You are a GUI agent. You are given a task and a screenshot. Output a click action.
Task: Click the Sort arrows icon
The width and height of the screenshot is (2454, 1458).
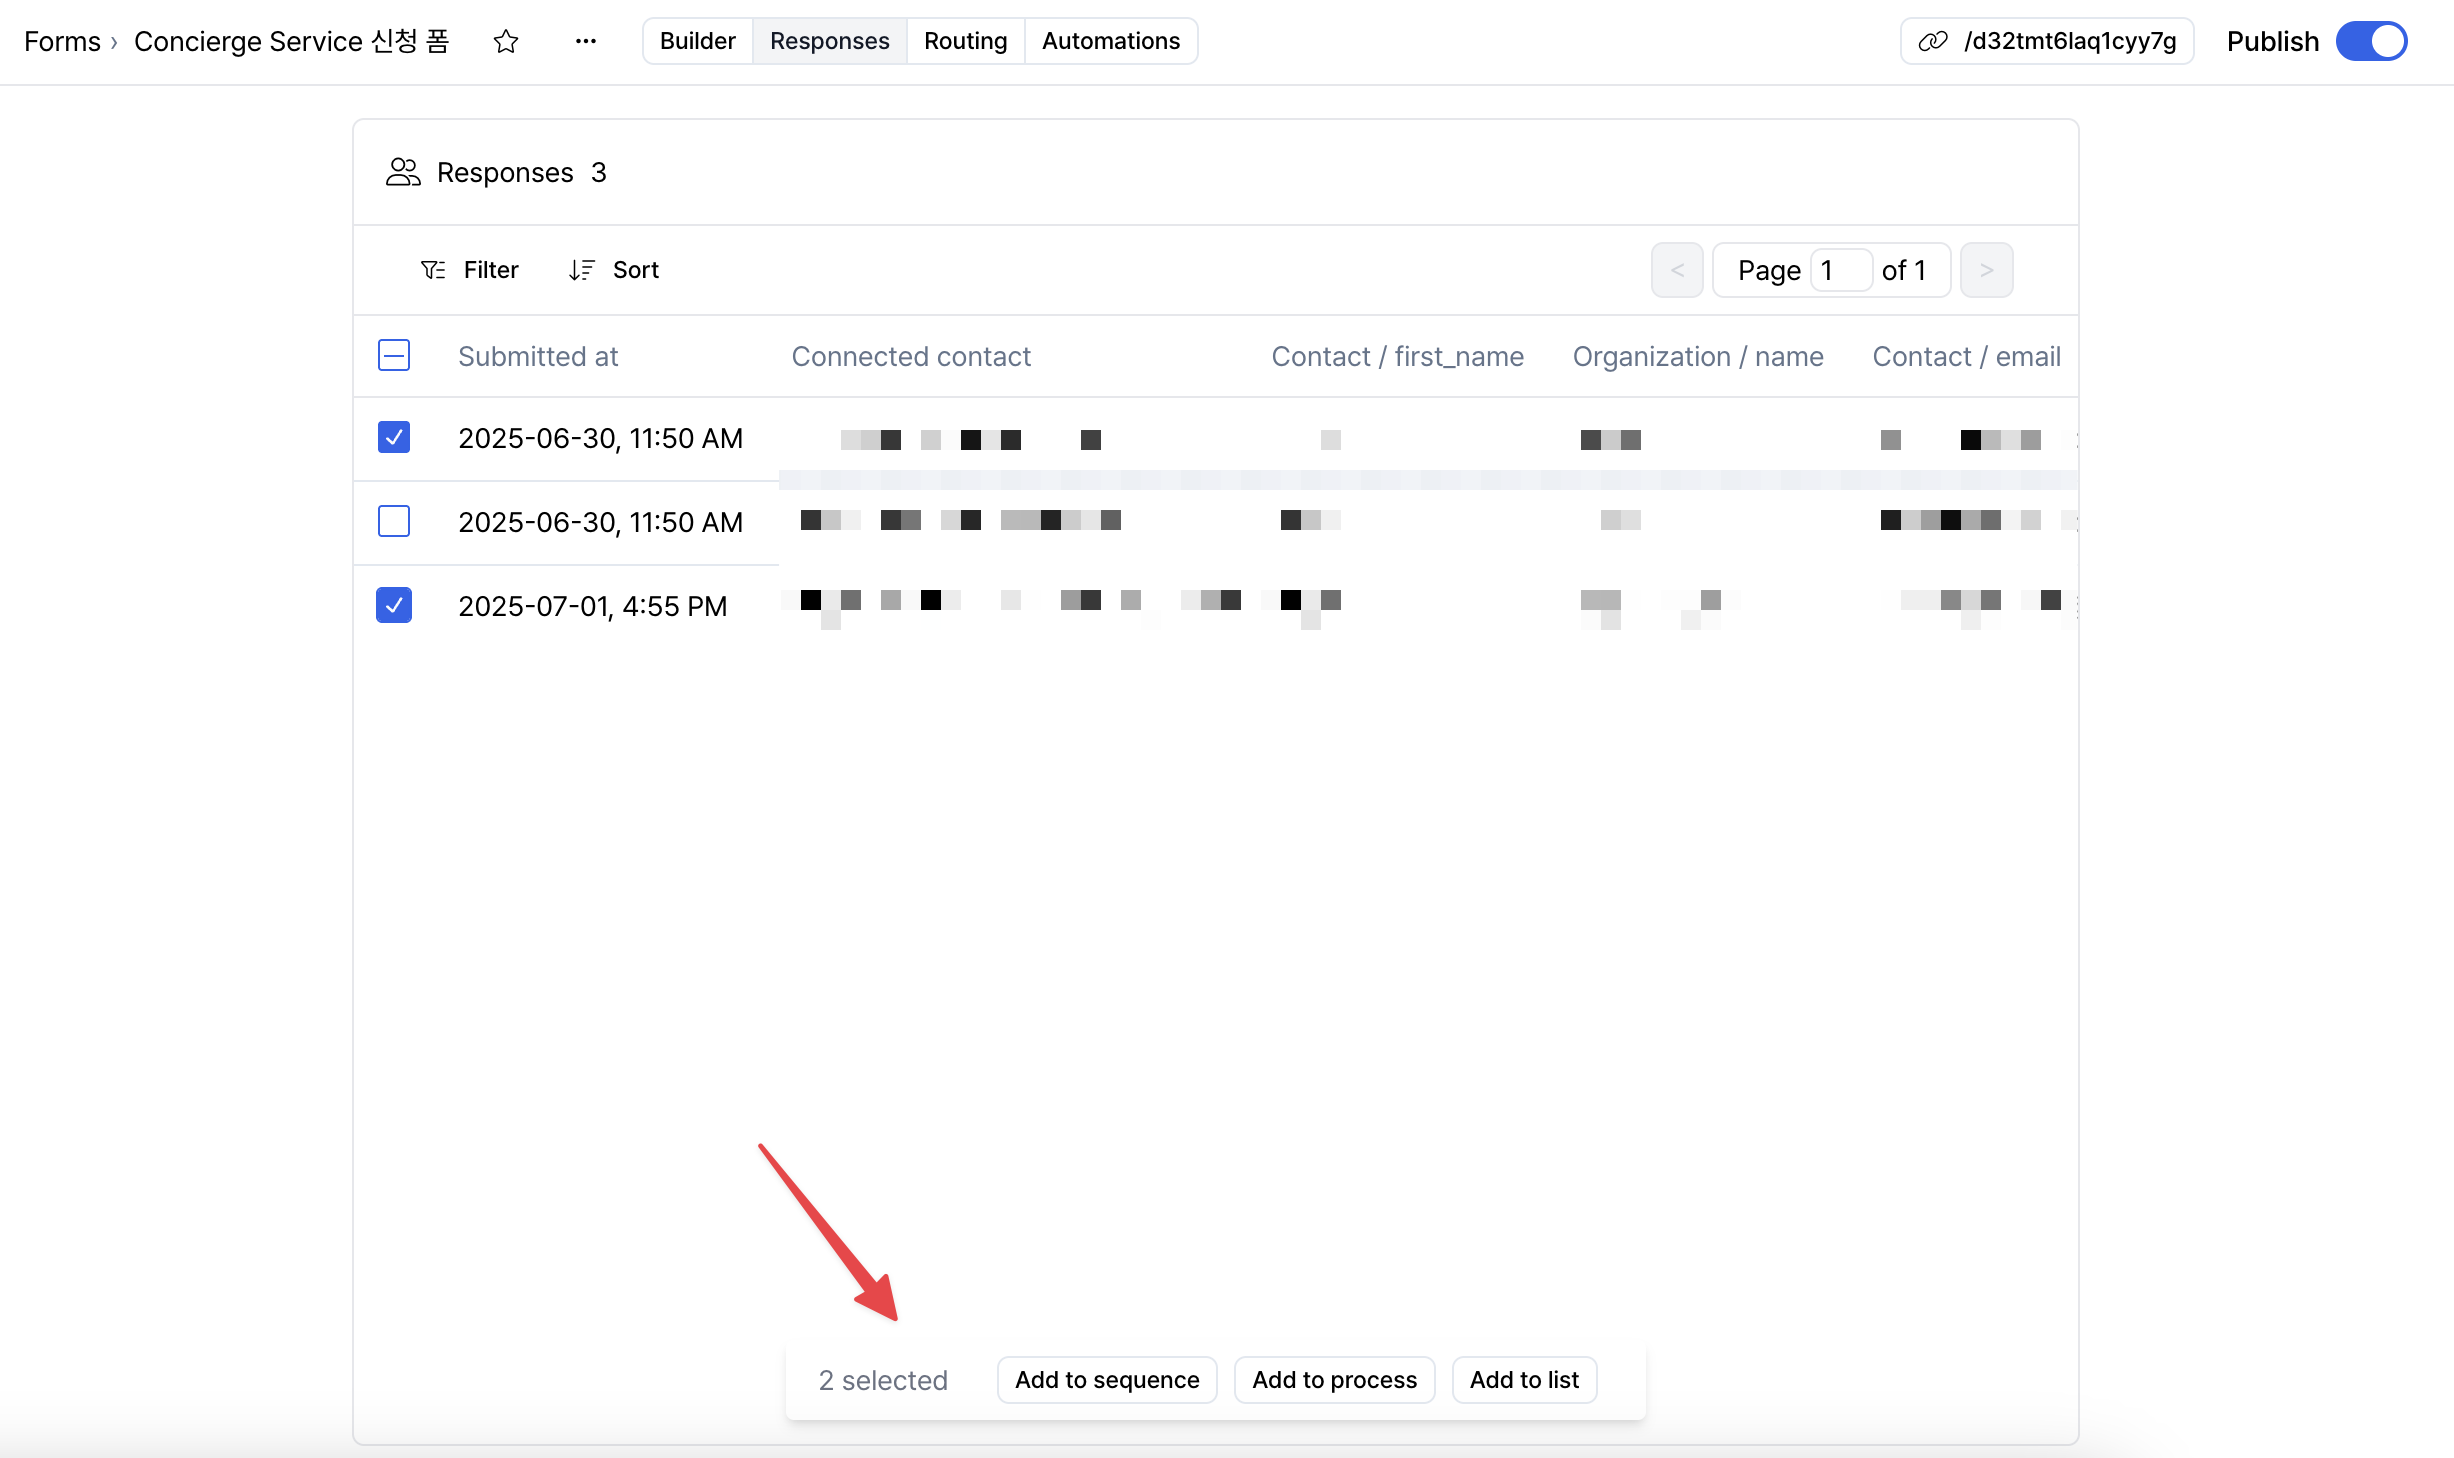coord(581,270)
